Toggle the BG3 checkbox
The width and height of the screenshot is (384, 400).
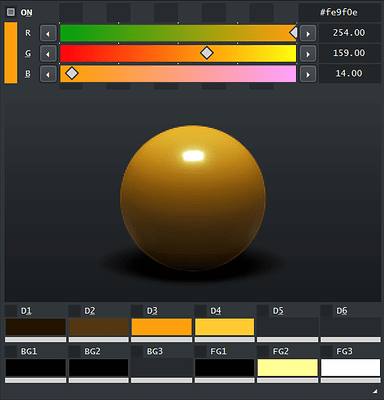[137, 351]
